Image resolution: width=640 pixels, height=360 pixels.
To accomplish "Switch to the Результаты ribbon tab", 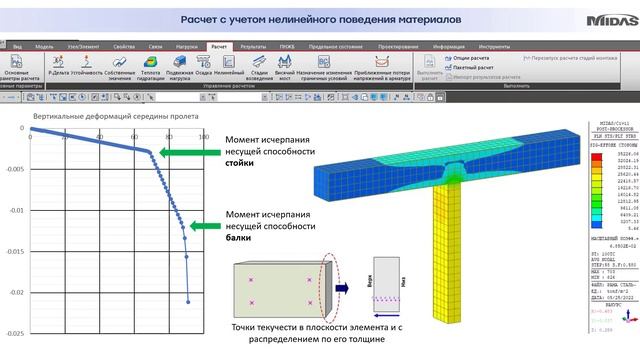I will tap(253, 47).
